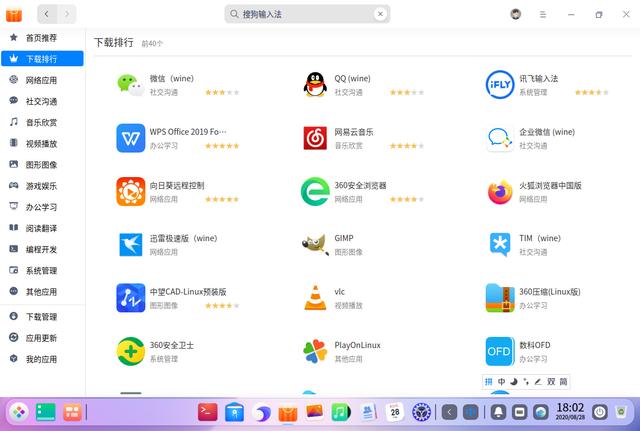Open the 数科OFD app icon
Image resolution: width=640 pixels, height=431 pixels.
click(500, 351)
